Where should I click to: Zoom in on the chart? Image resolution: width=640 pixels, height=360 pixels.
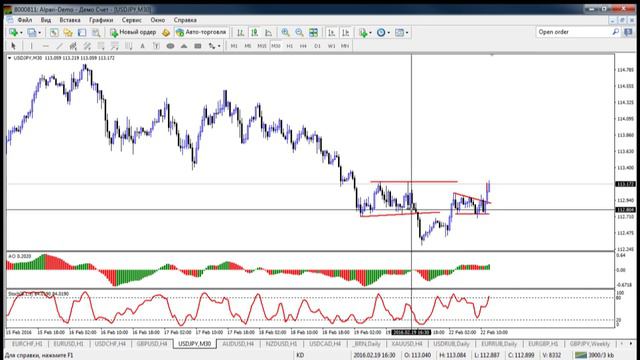click(x=285, y=33)
